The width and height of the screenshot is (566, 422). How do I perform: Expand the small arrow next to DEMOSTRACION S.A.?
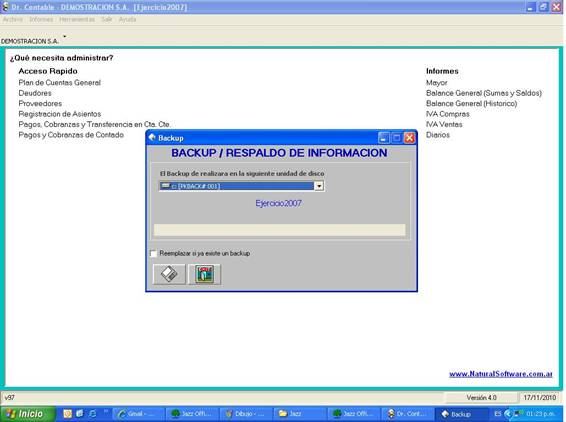coord(65,36)
